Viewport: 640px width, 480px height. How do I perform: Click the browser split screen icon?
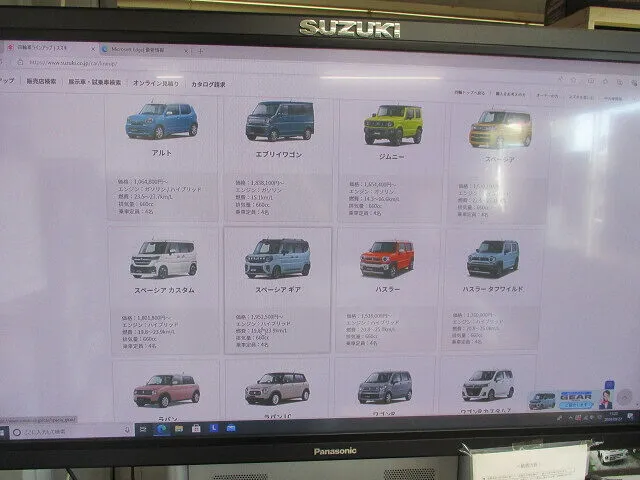click(x=590, y=81)
